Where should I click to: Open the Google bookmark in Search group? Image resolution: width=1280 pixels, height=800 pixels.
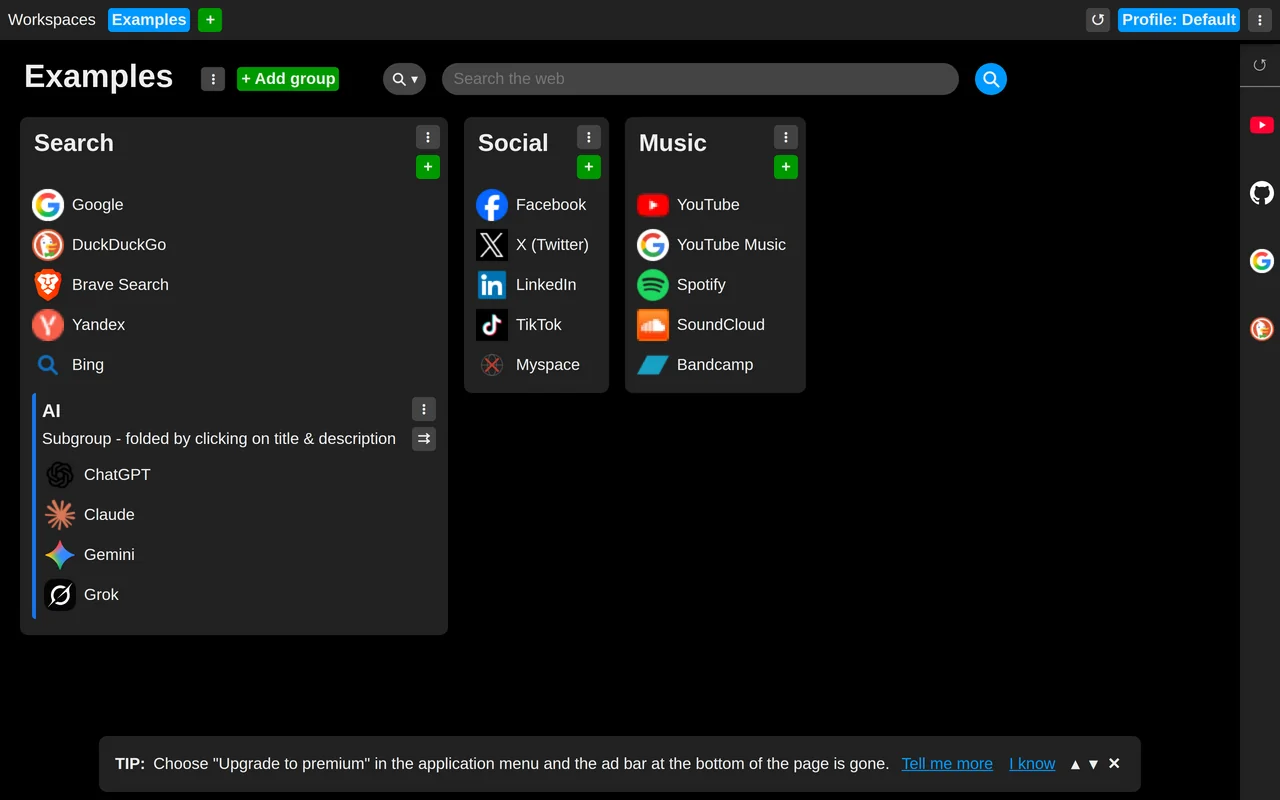click(x=78, y=204)
